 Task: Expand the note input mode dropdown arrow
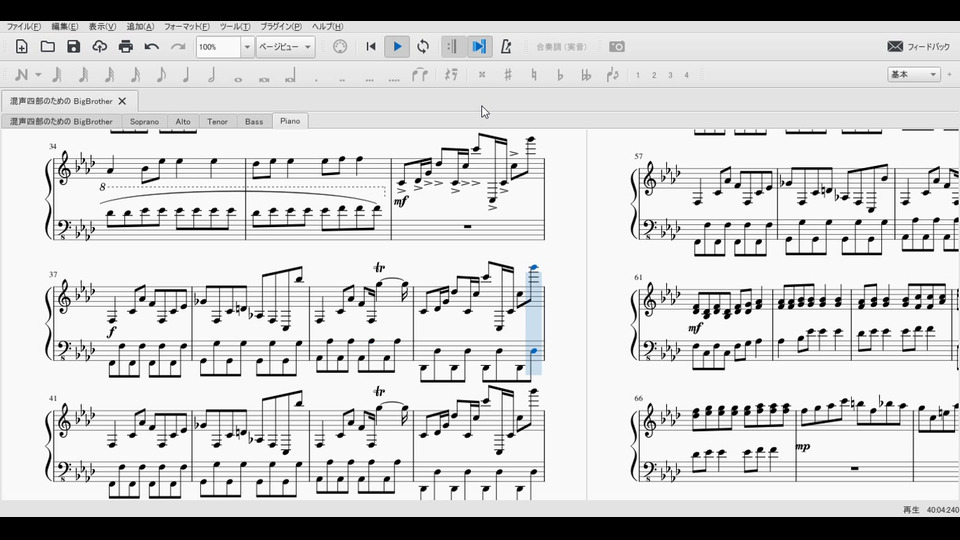point(38,75)
